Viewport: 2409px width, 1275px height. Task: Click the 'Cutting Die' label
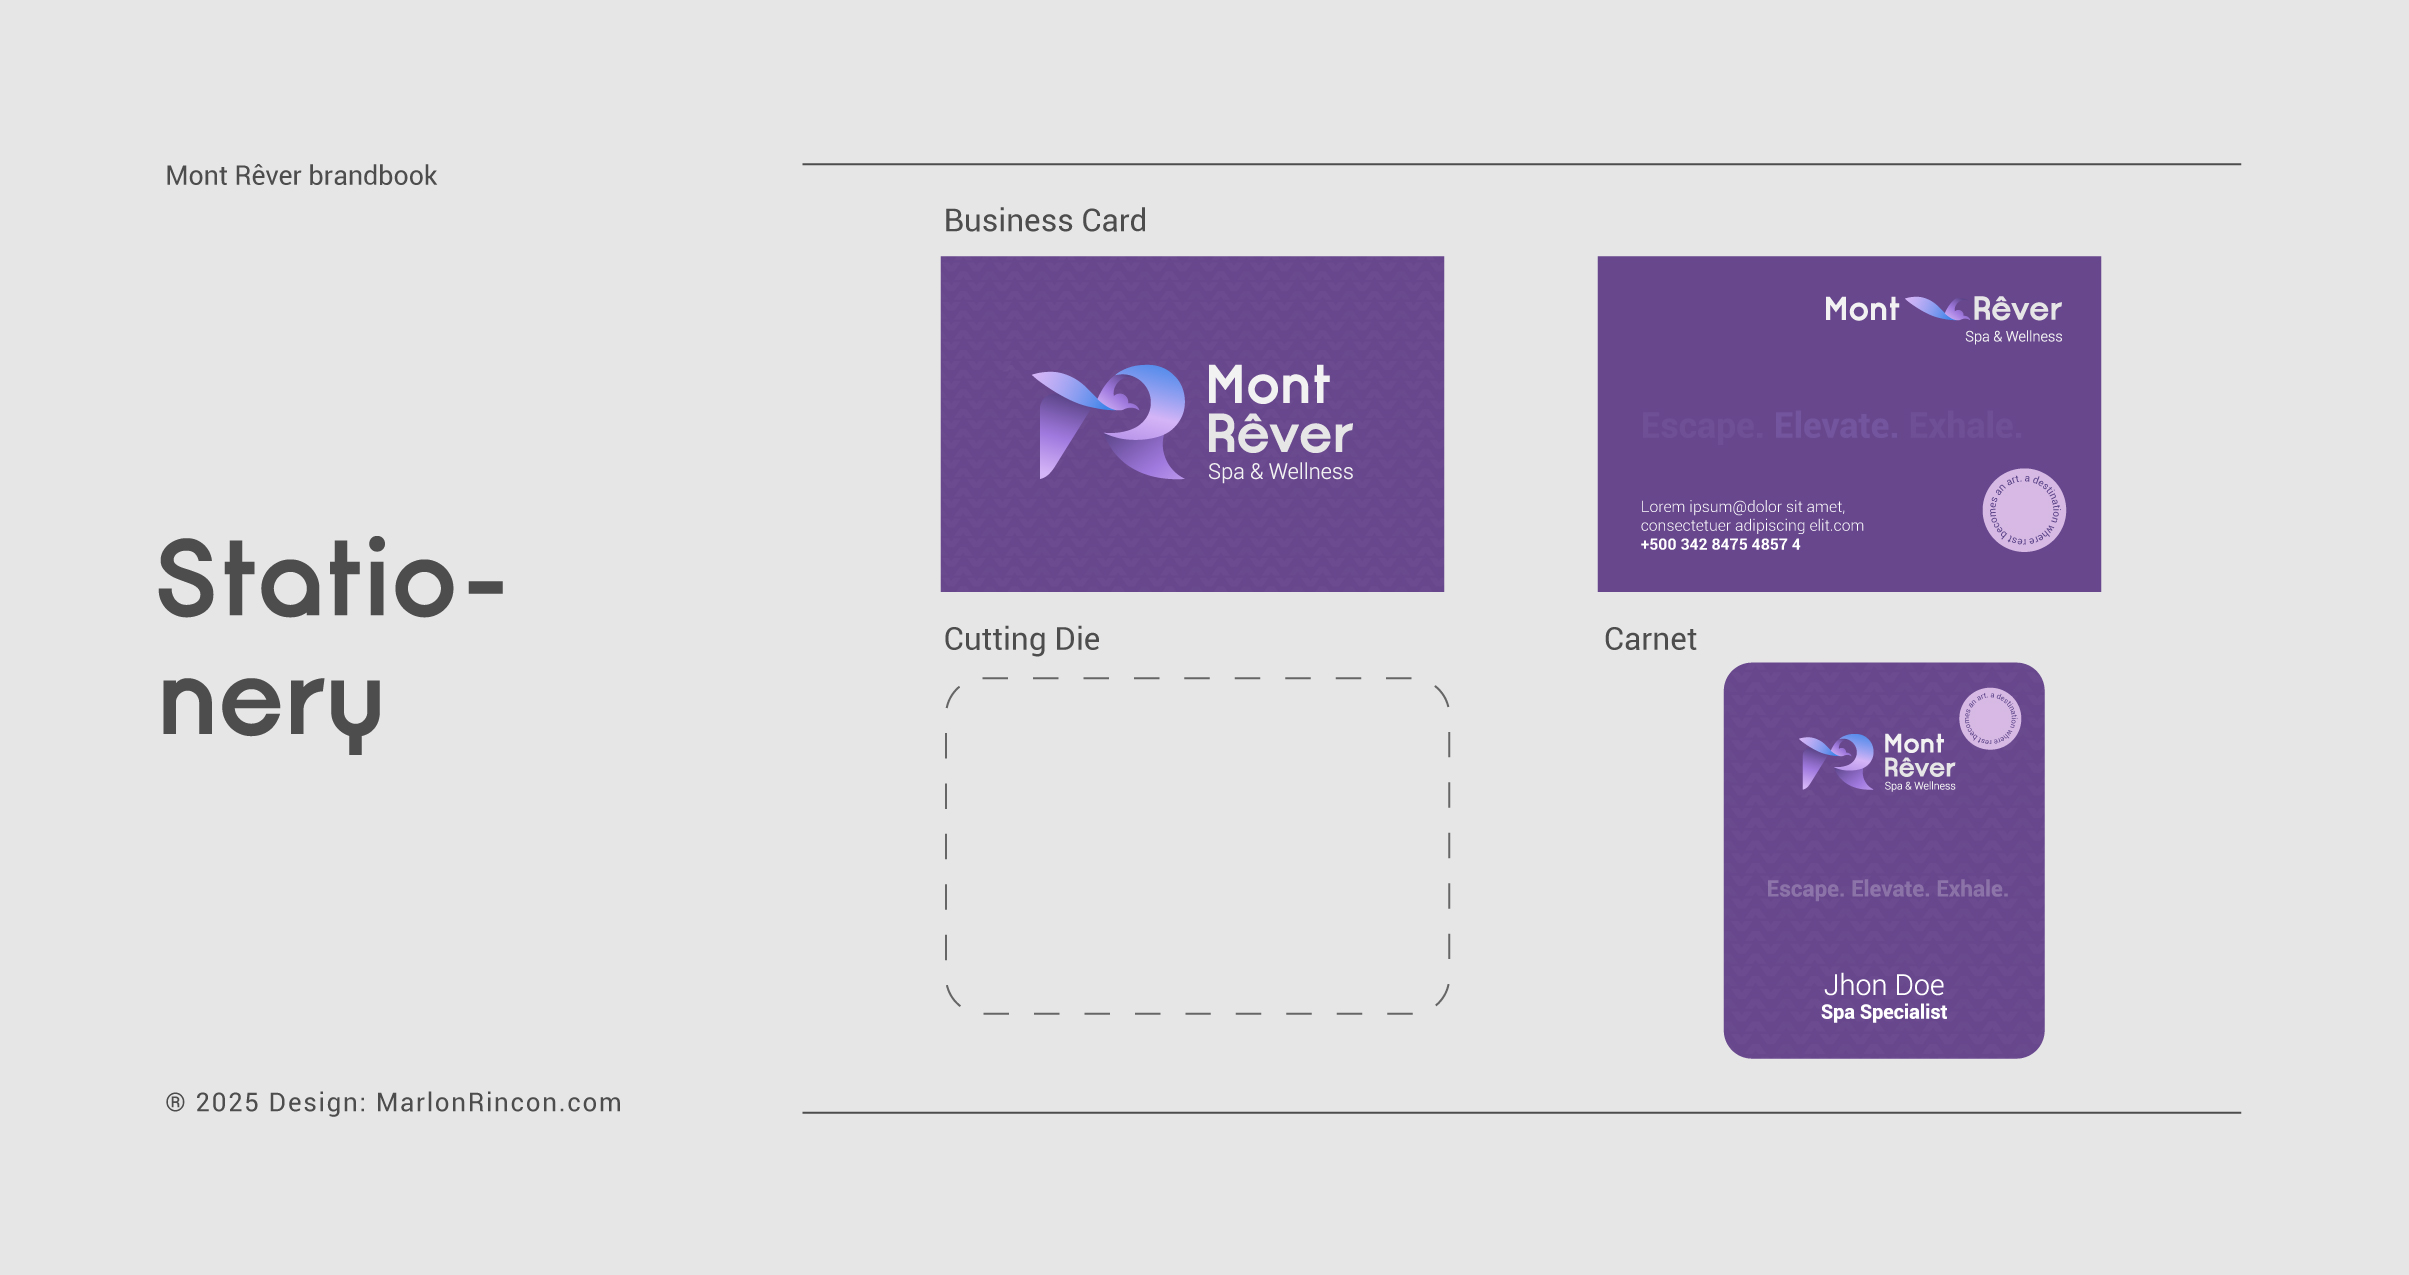click(x=1021, y=639)
